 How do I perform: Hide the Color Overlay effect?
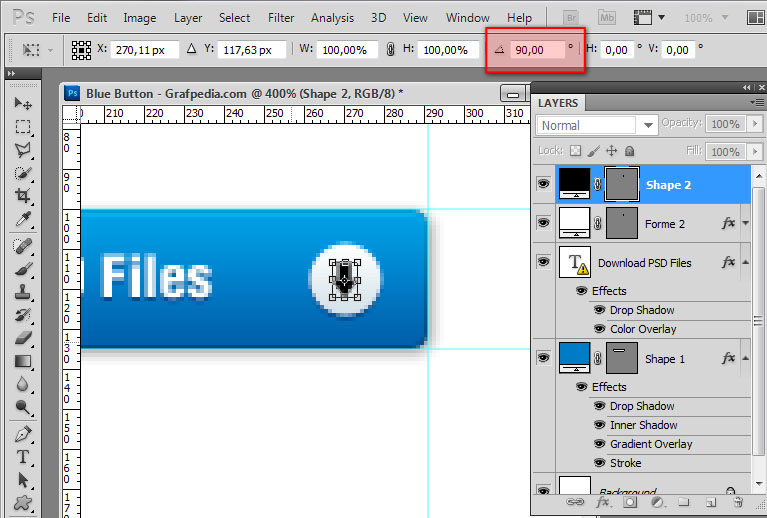600,329
